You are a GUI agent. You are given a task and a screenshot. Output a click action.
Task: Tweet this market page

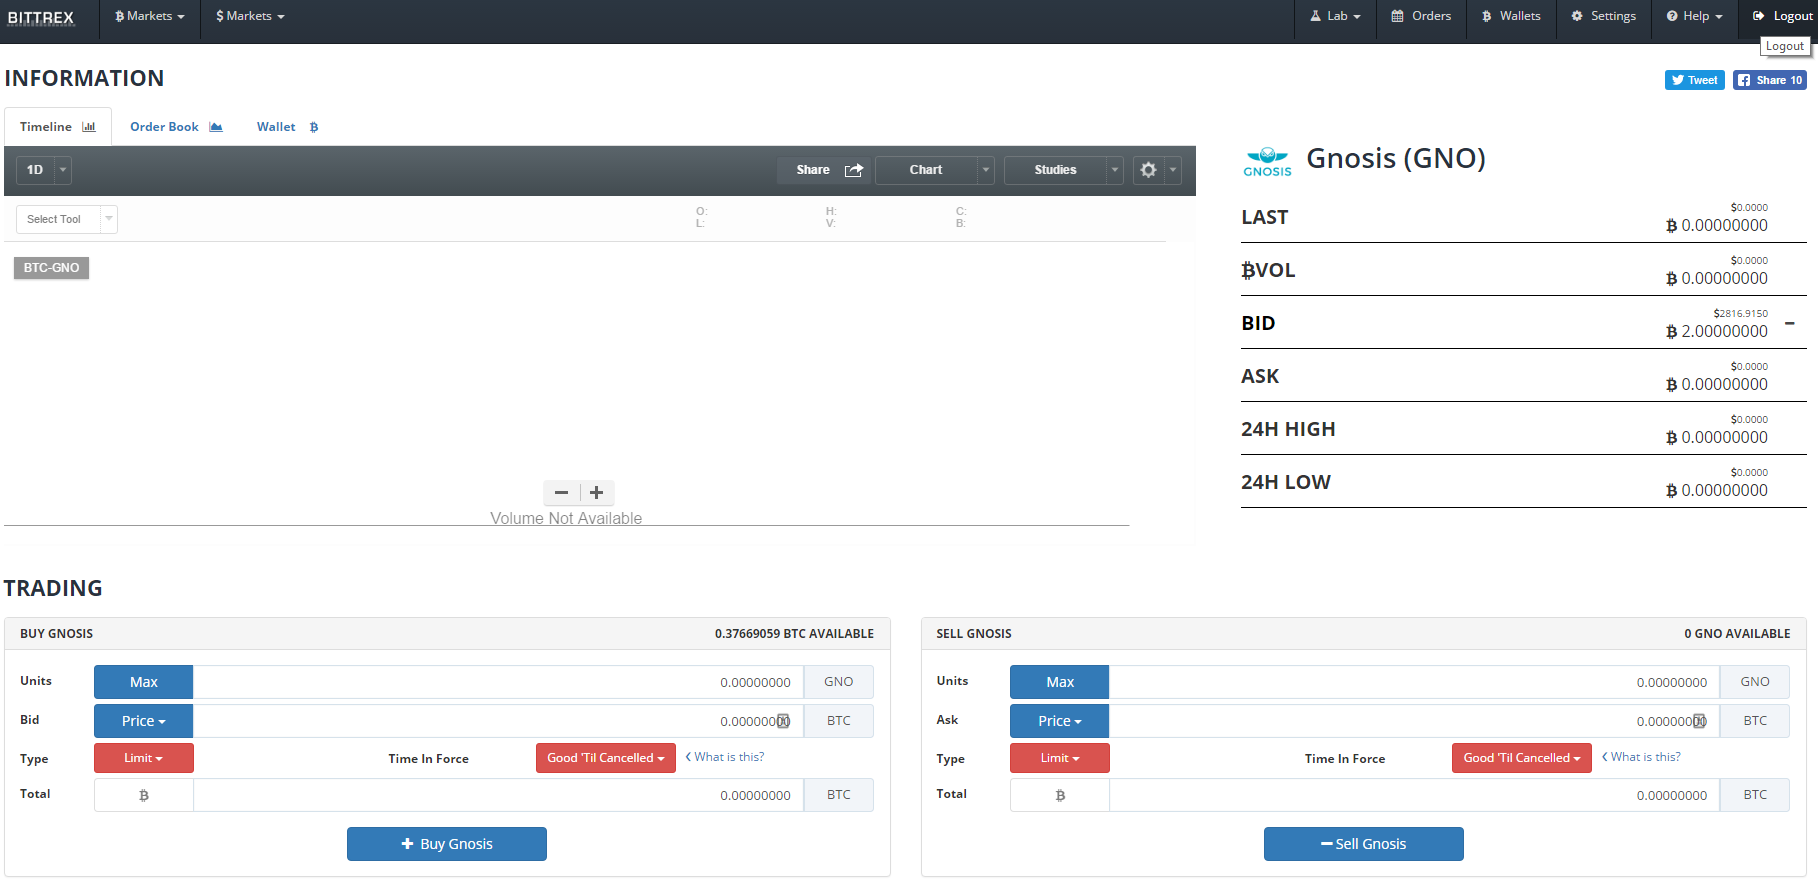coord(1694,80)
